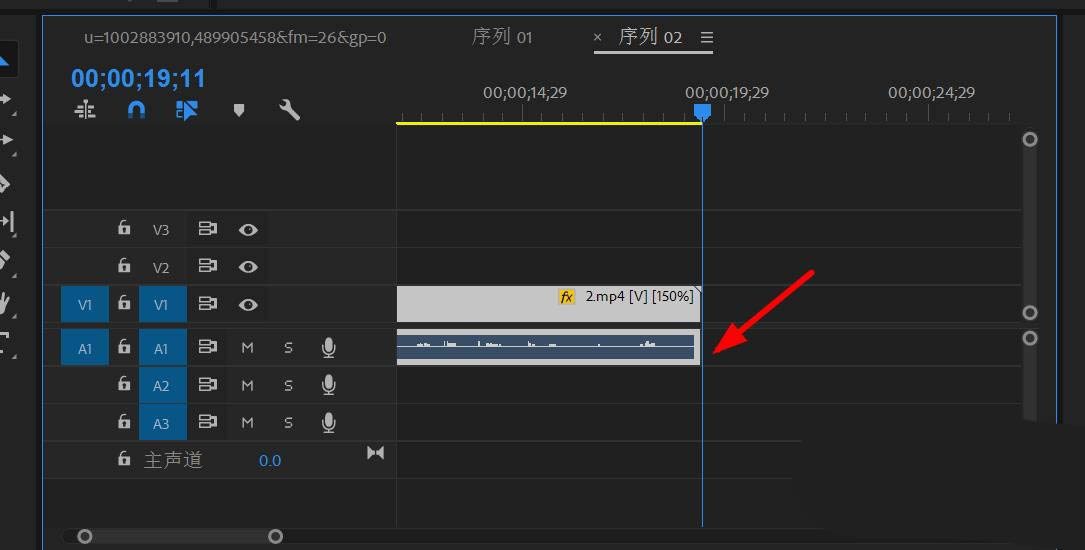Solo audio track A2
This screenshot has height=550, width=1085.
pos(289,385)
